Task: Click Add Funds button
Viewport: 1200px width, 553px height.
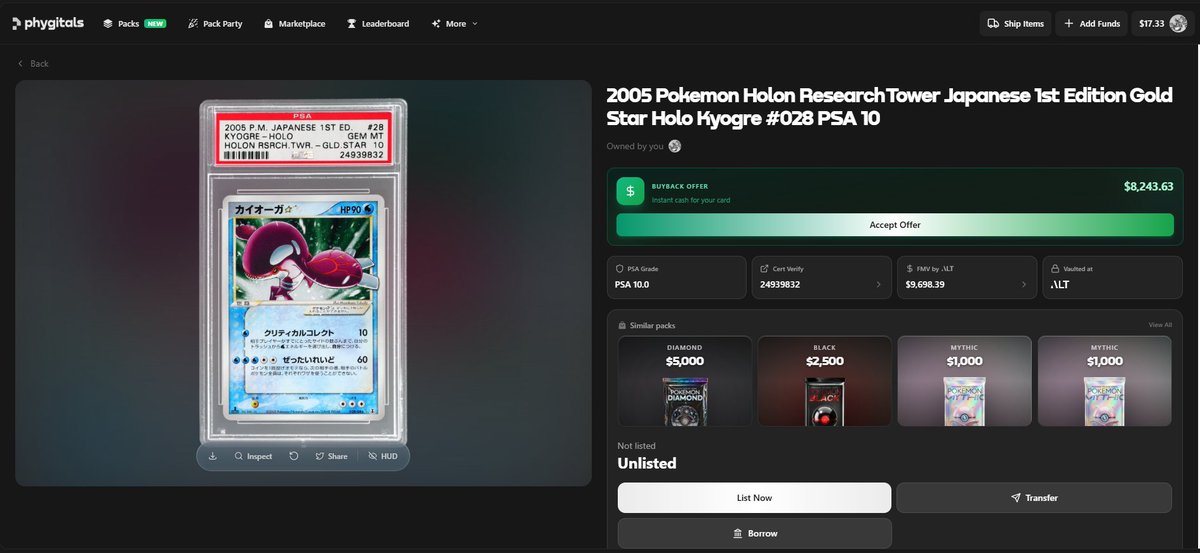Action: [1092, 23]
